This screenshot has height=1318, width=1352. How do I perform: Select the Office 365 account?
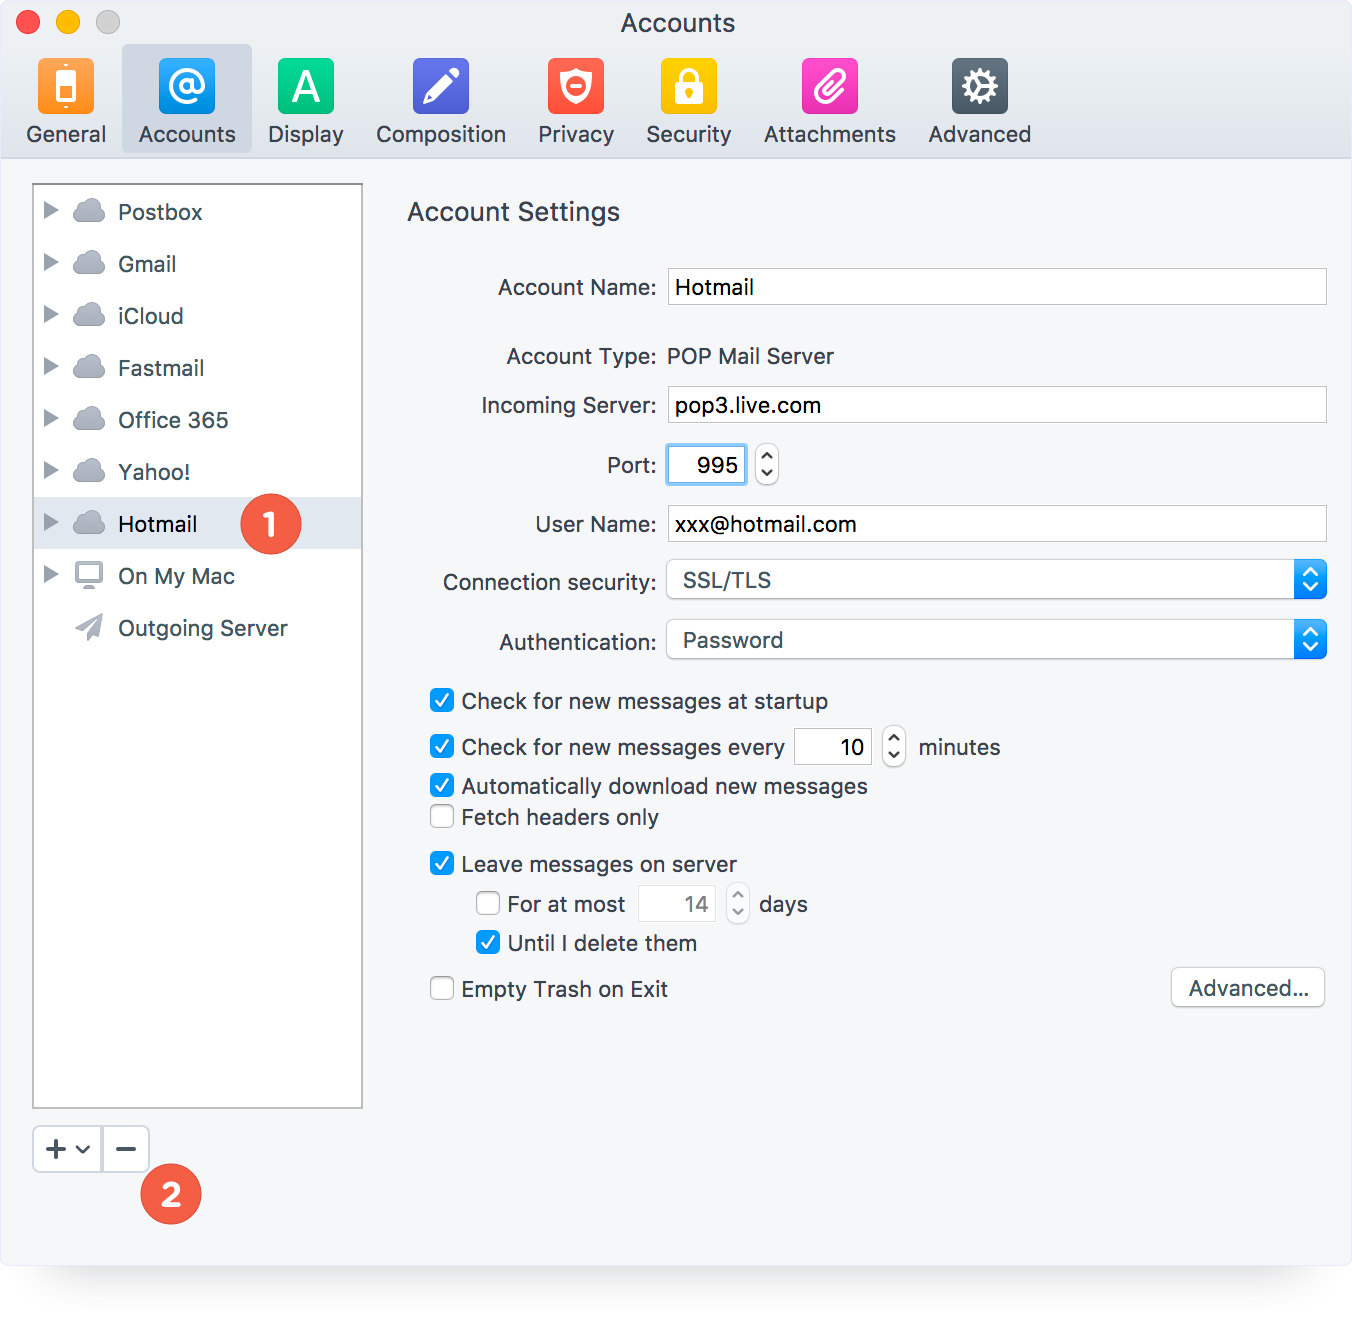[x=173, y=420]
